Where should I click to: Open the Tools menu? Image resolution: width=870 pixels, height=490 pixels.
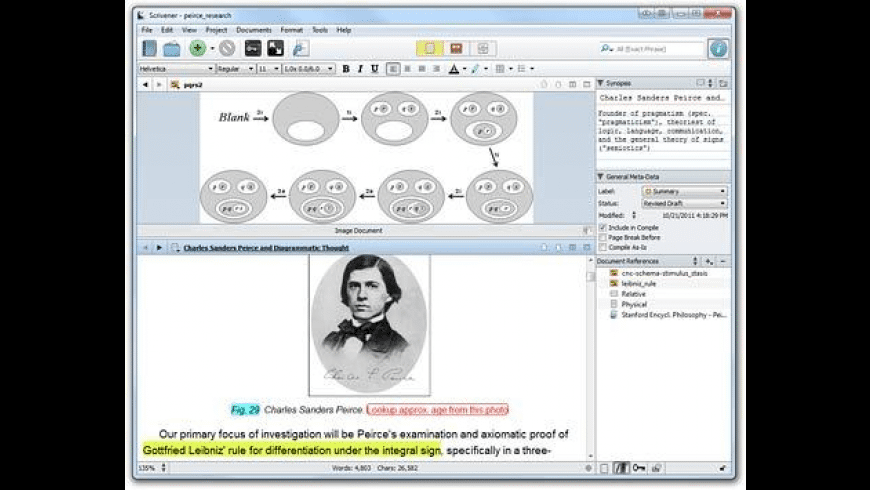point(320,30)
